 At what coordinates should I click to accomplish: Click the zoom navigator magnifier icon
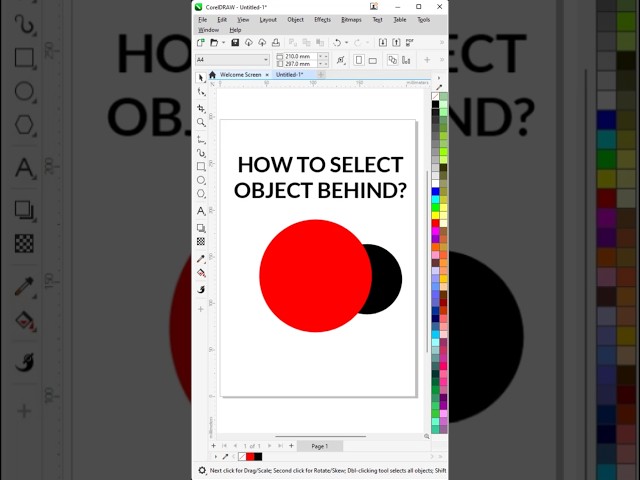pos(427,436)
